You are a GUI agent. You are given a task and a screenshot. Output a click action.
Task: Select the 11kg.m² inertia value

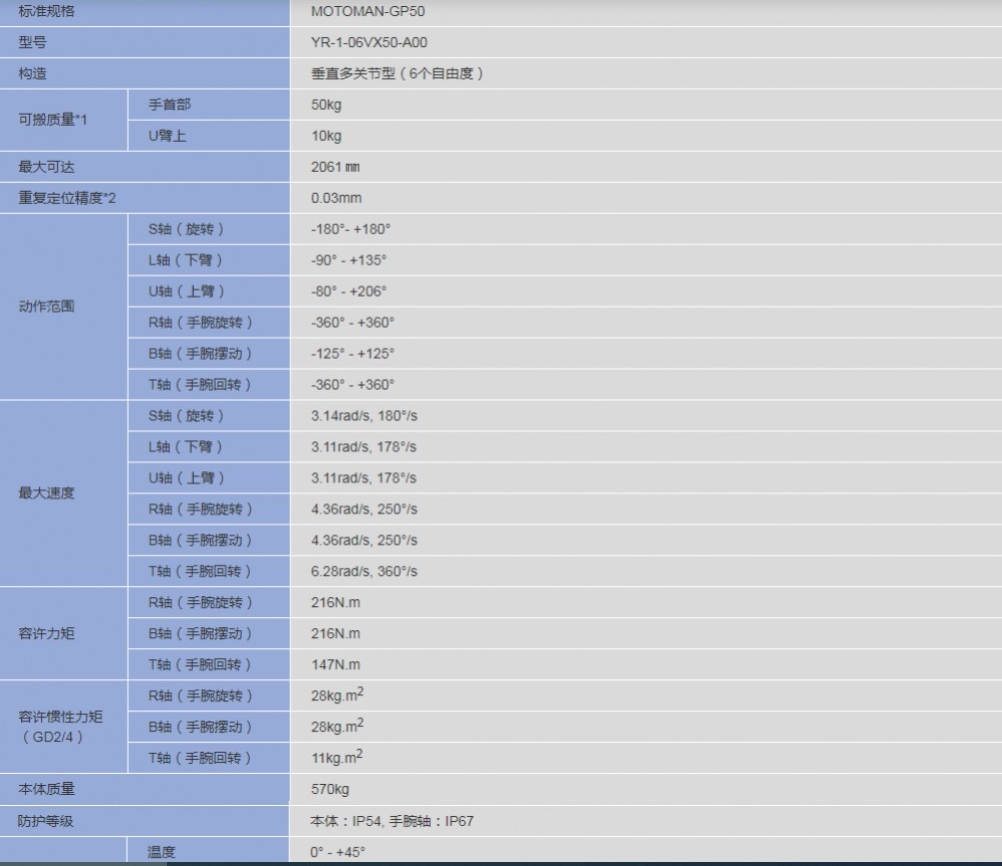click(337, 757)
